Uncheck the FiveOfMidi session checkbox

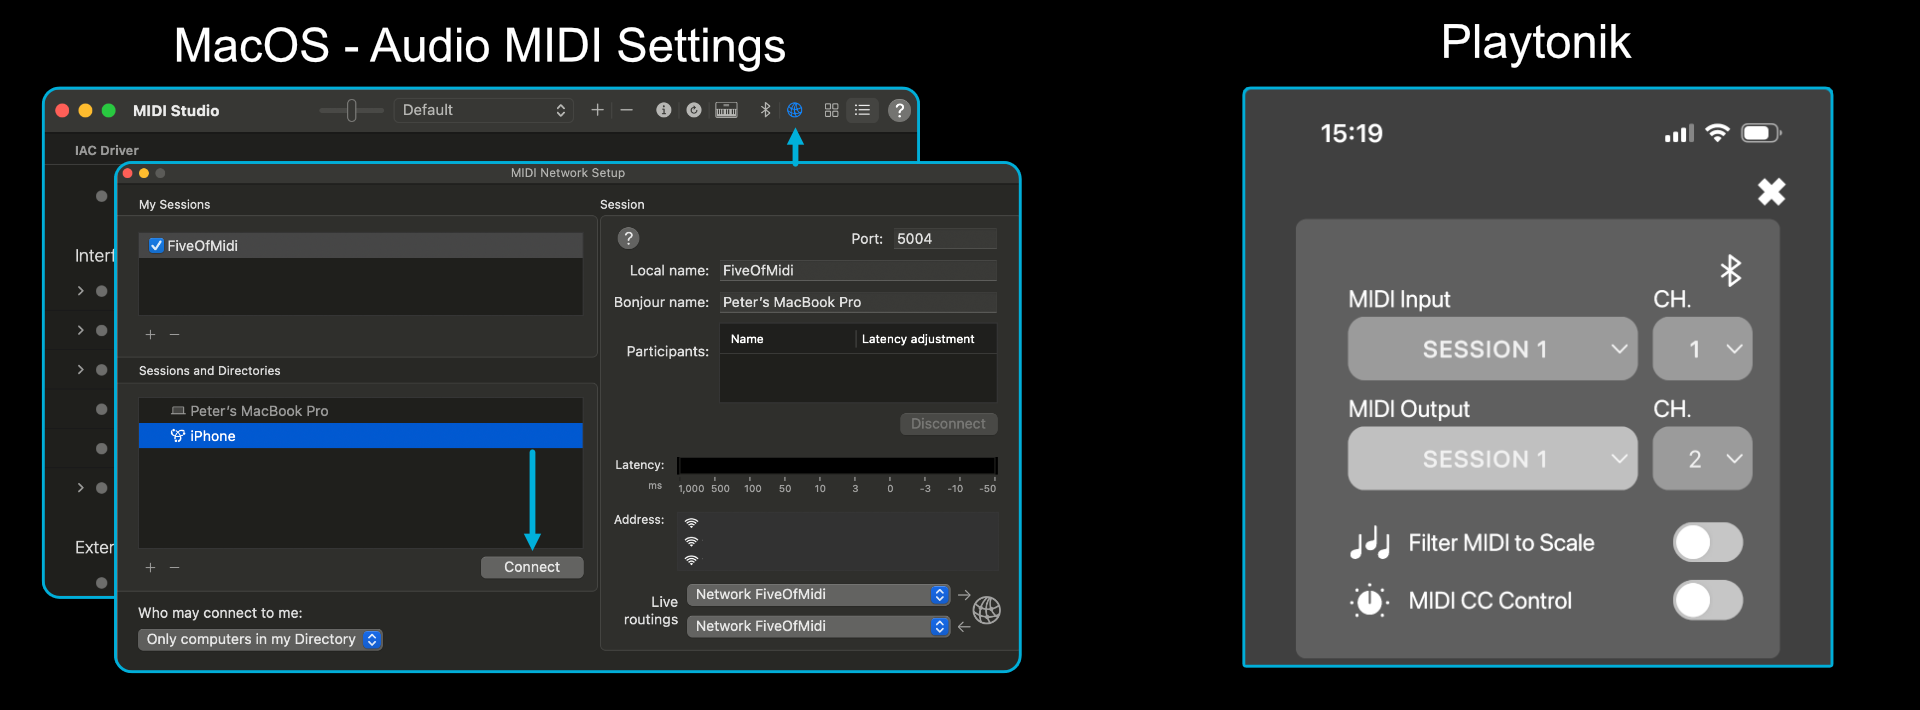(x=156, y=246)
